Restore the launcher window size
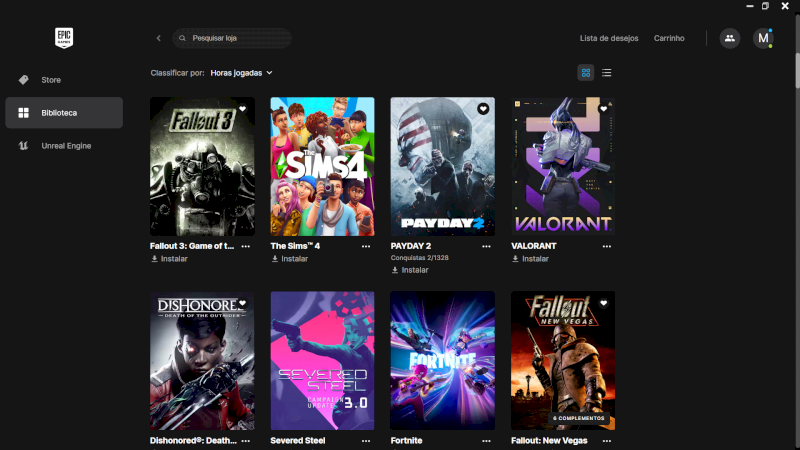800x450 pixels. (765, 6)
